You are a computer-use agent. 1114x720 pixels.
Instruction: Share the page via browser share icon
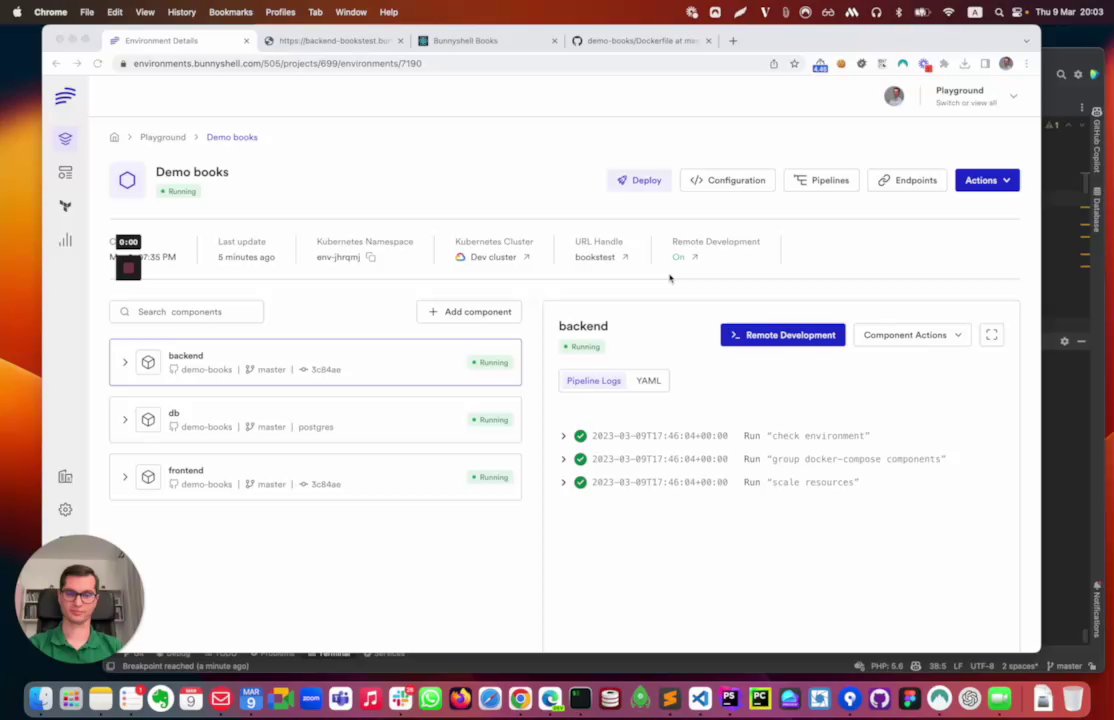click(774, 63)
